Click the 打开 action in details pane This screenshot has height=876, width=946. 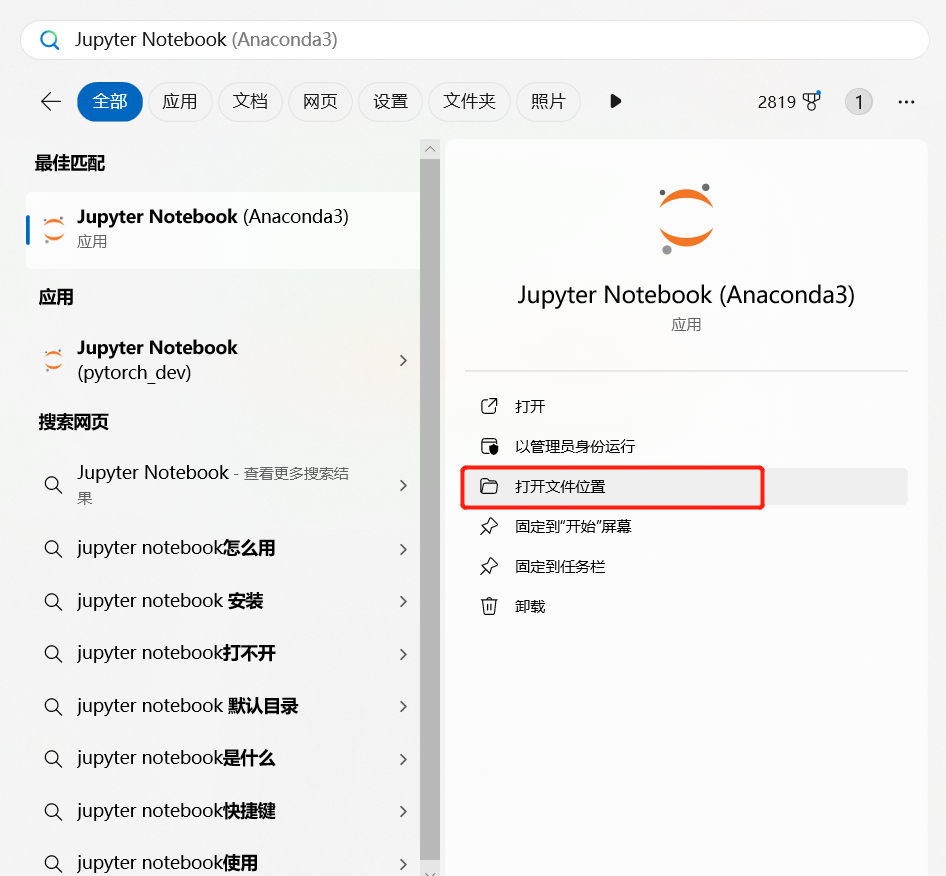point(686,407)
